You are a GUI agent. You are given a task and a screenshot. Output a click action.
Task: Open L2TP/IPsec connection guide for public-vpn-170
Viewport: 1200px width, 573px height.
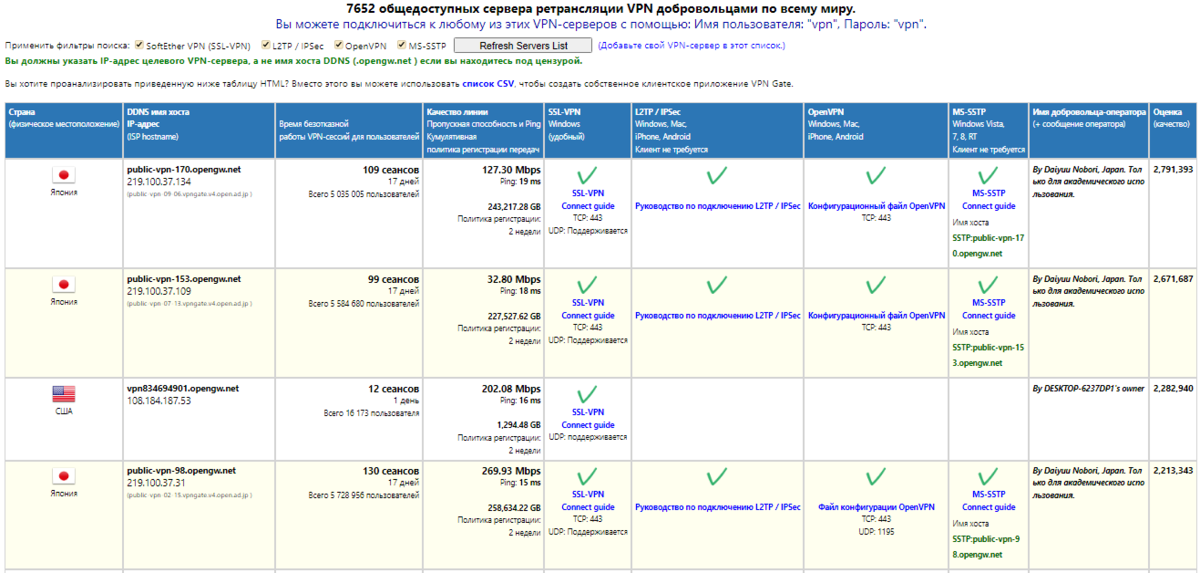[717, 206]
